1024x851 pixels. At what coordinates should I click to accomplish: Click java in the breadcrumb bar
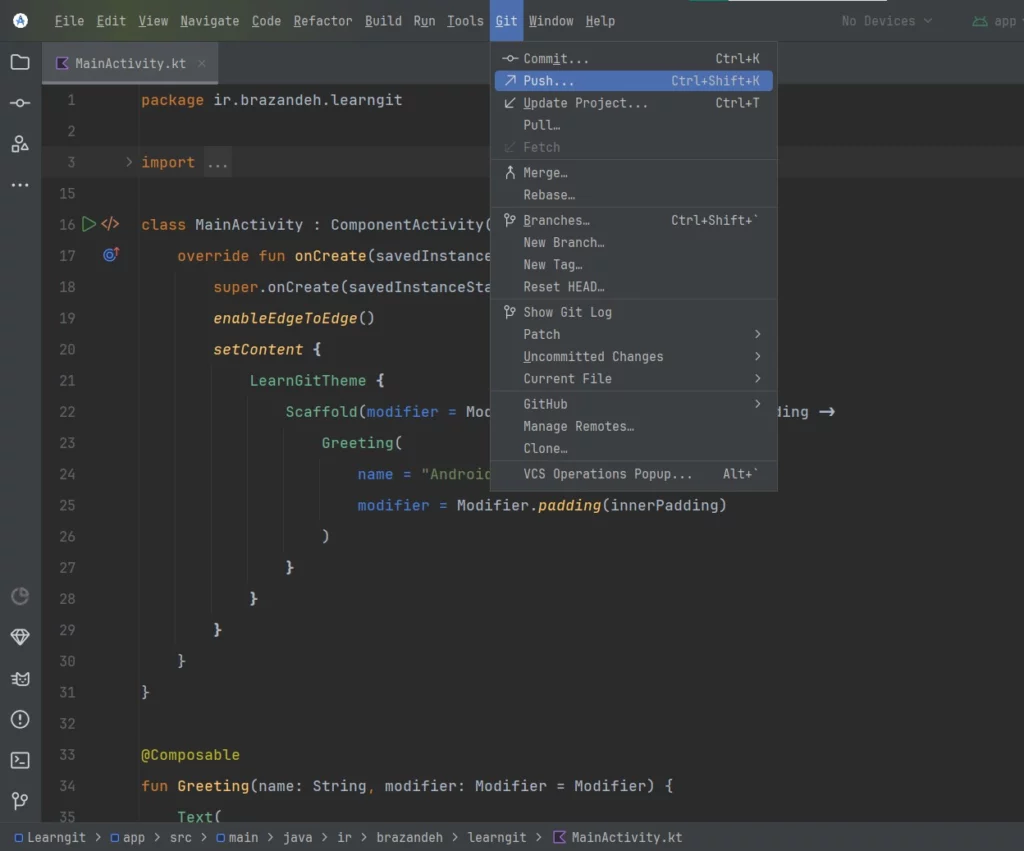pyautogui.click(x=298, y=837)
